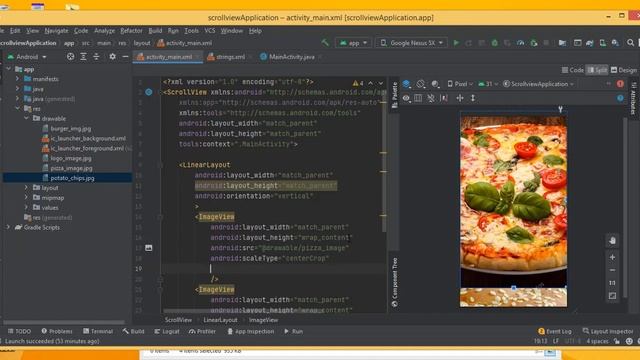Expand the mipmap folder
The width and height of the screenshot is (640, 360).
pyautogui.click(x=27, y=198)
